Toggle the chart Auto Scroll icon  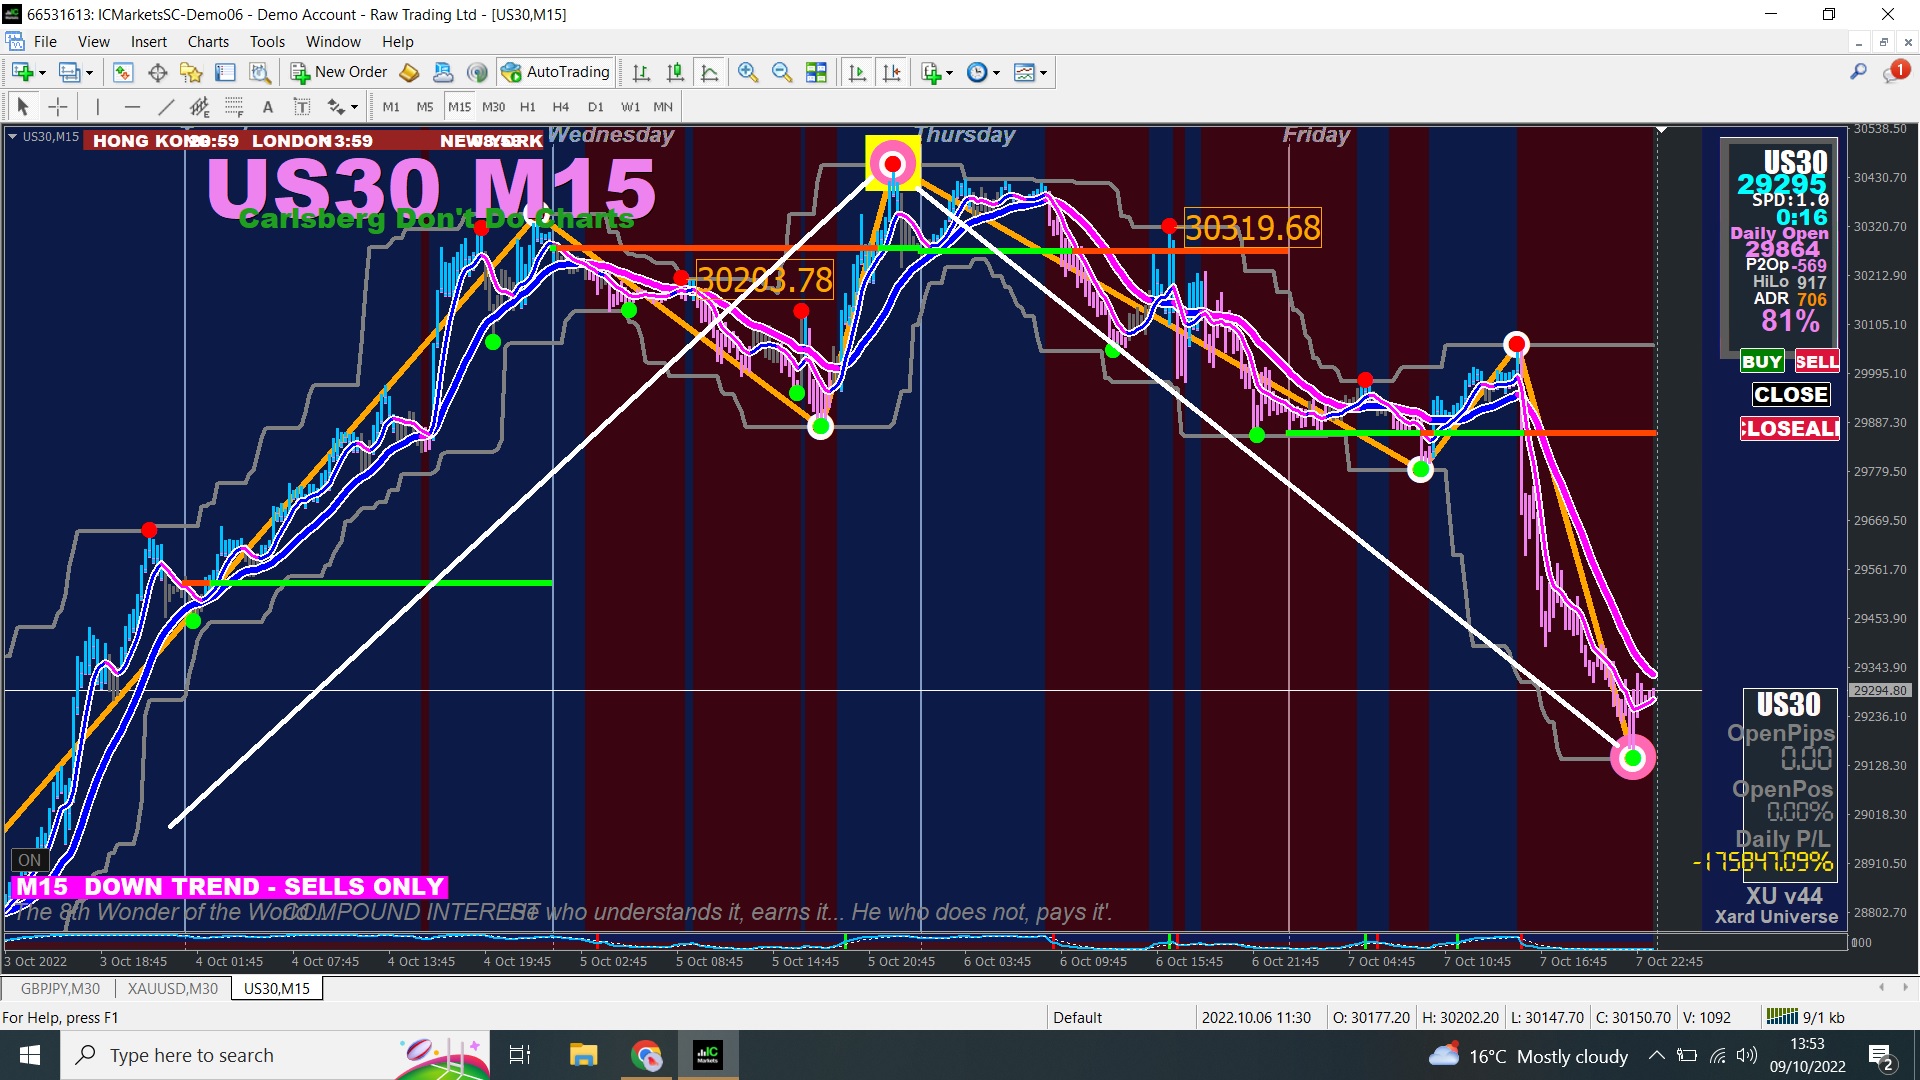pyautogui.click(x=857, y=72)
